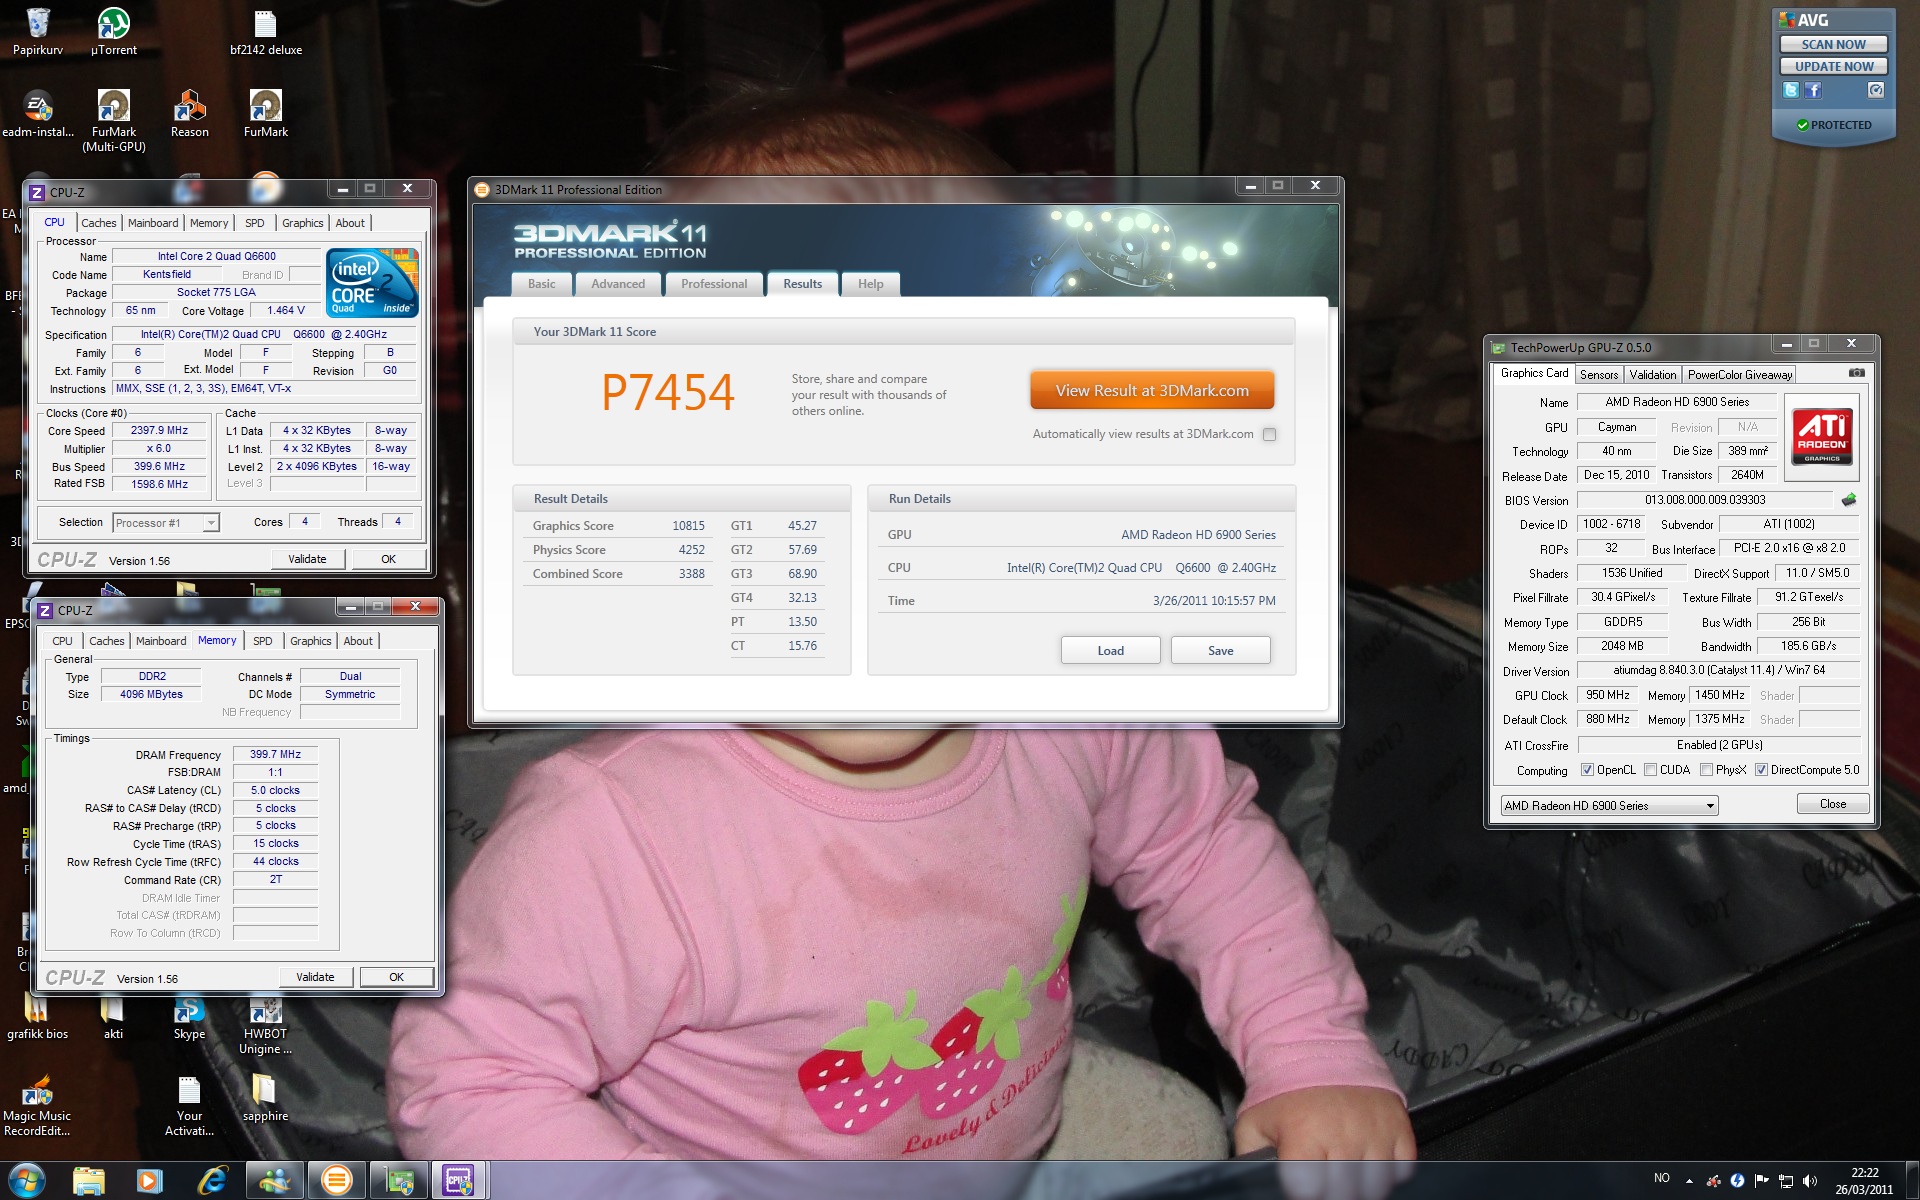Open the SPD tab in lower CPU-Z window
This screenshot has width=1920, height=1200.
(x=263, y=641)
